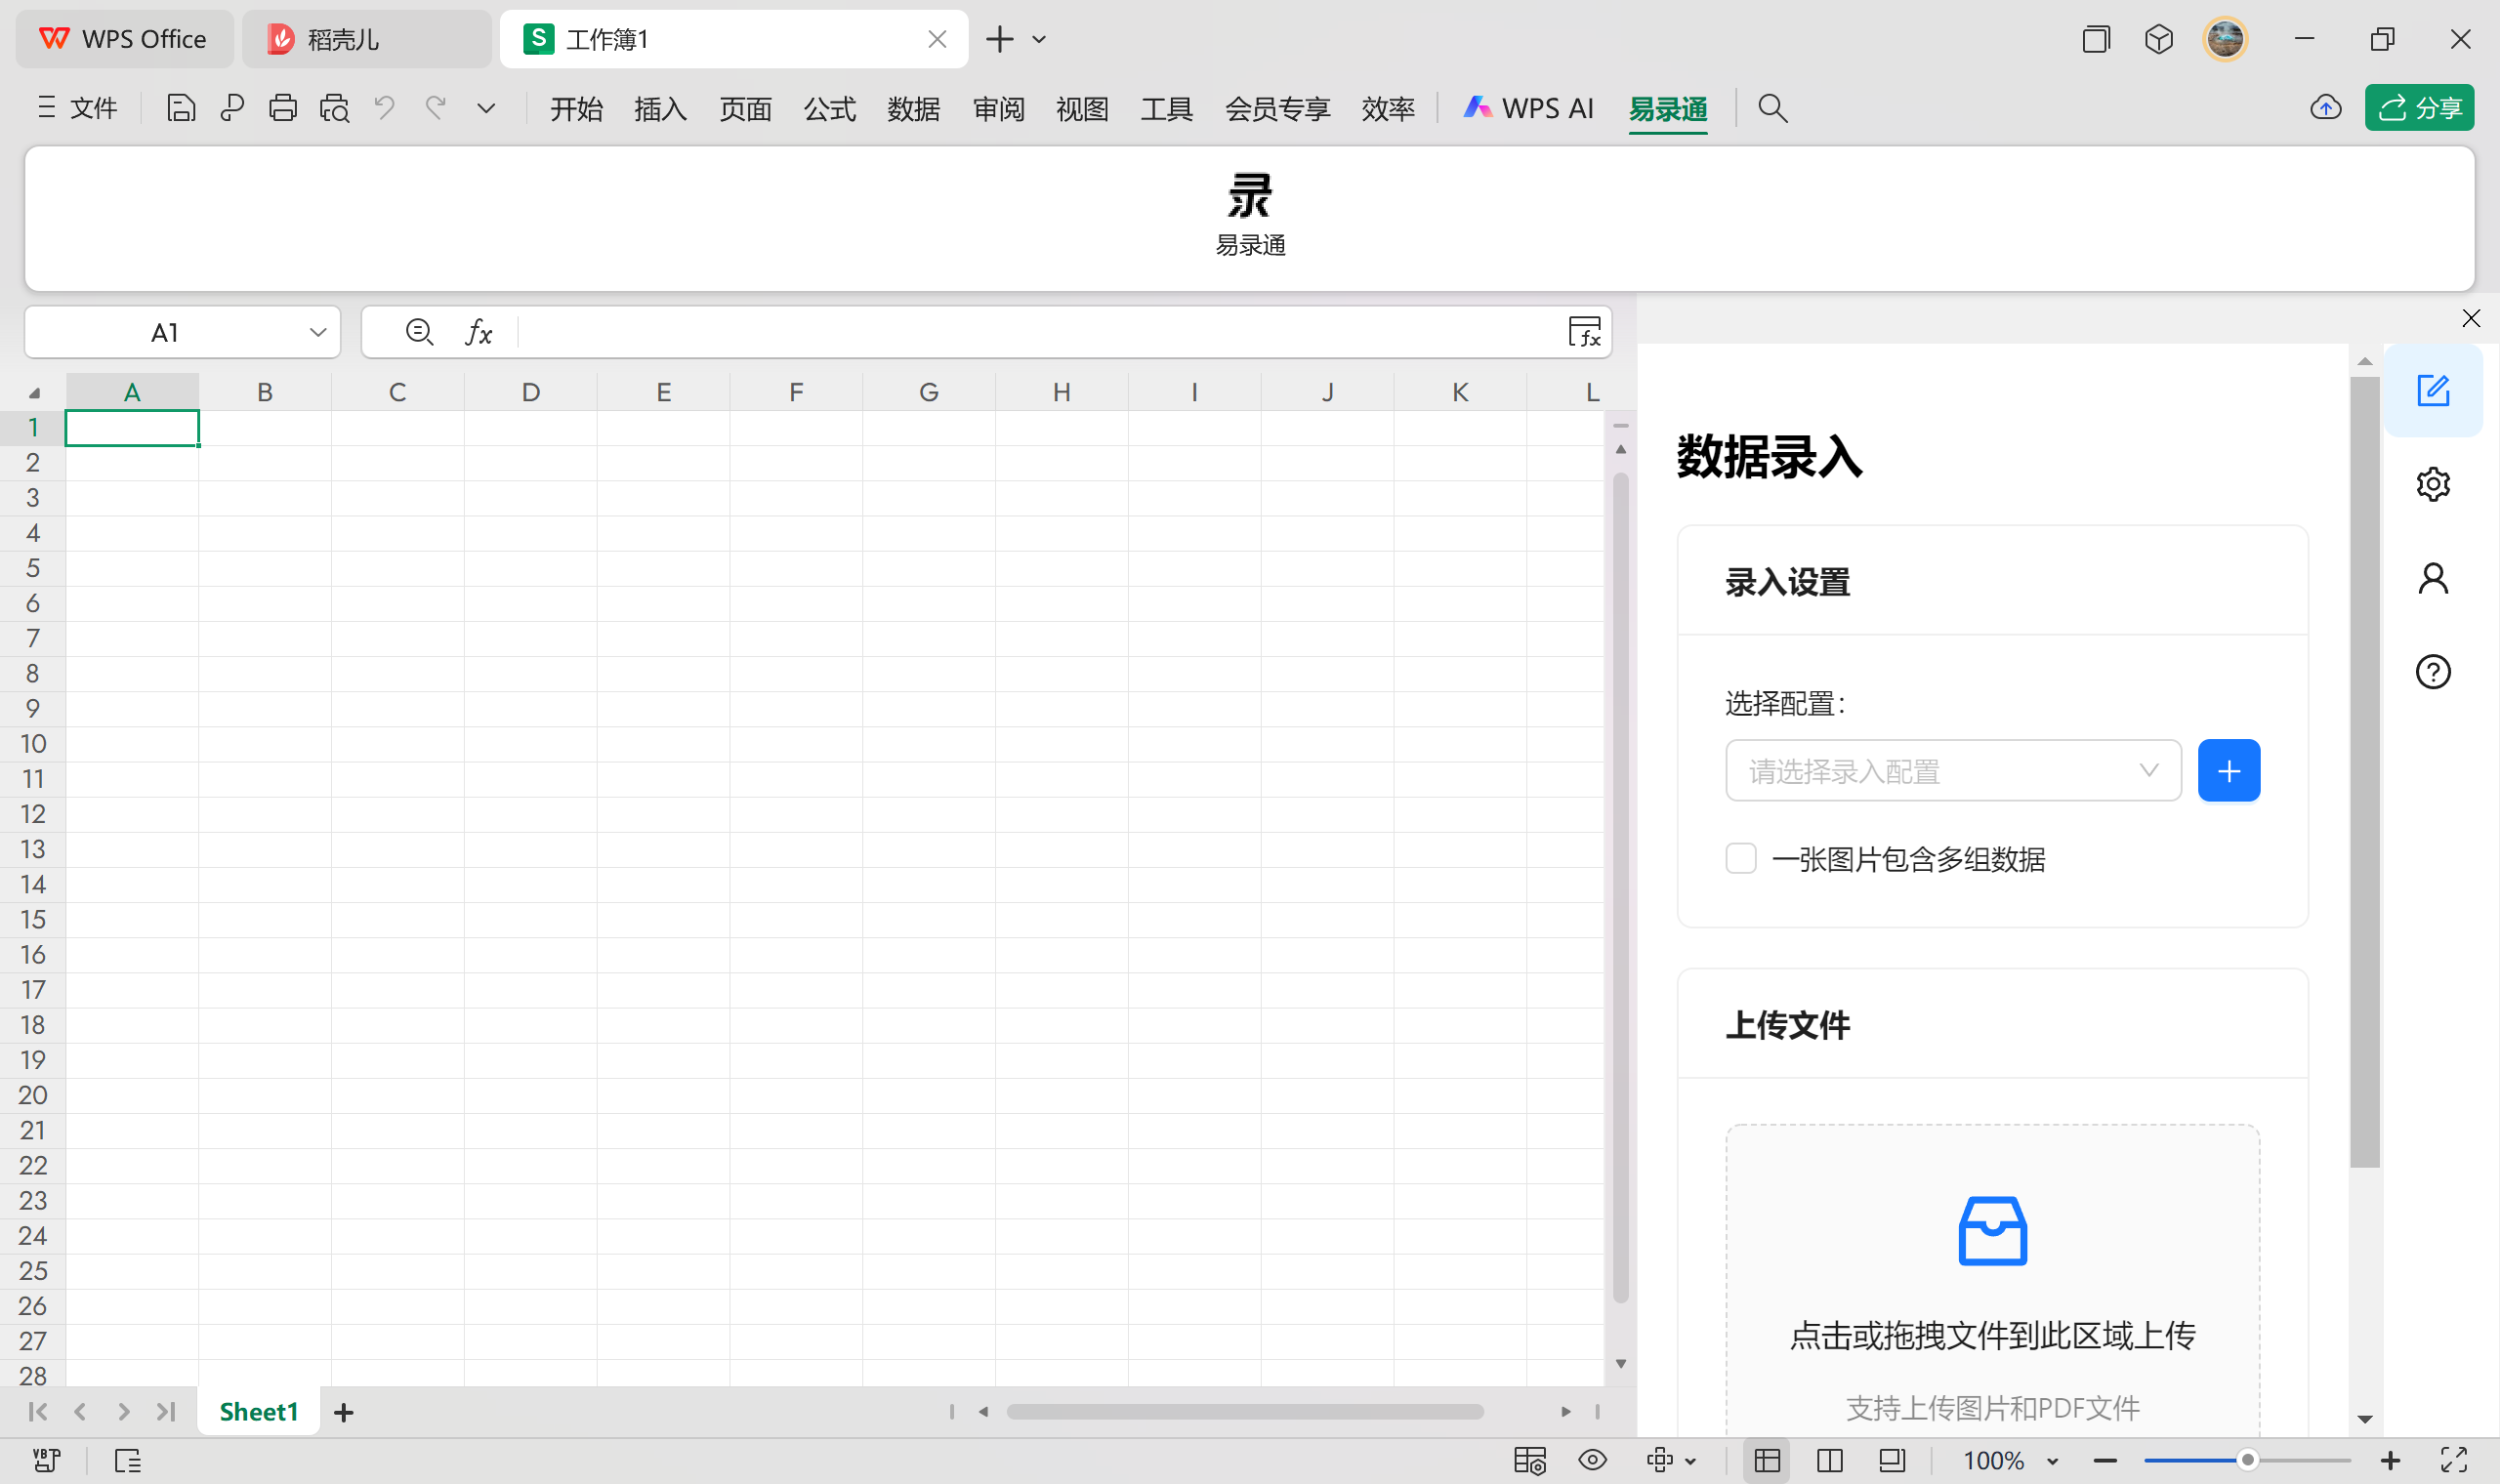Click the horizontal scrollbar thumb
Screen dimensions: 2500x1484
click(1245, 1412)
